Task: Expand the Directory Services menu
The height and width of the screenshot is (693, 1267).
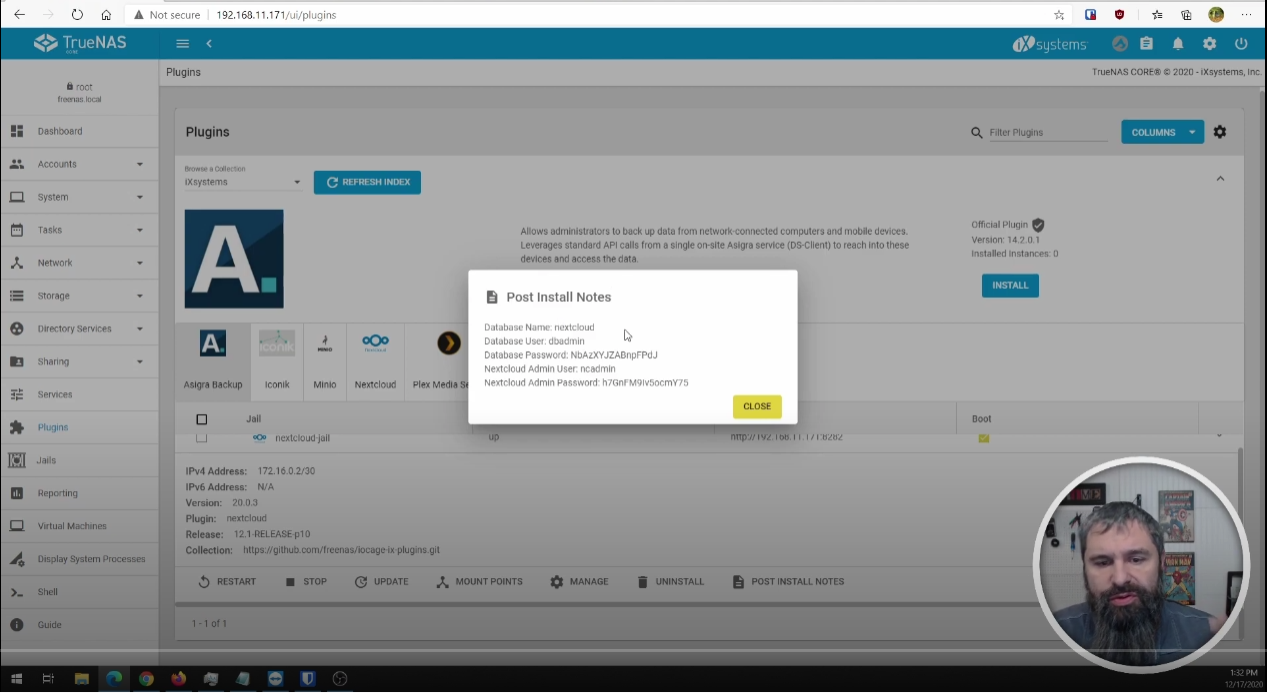Action: pyautogui.click(x=79, y=329)
